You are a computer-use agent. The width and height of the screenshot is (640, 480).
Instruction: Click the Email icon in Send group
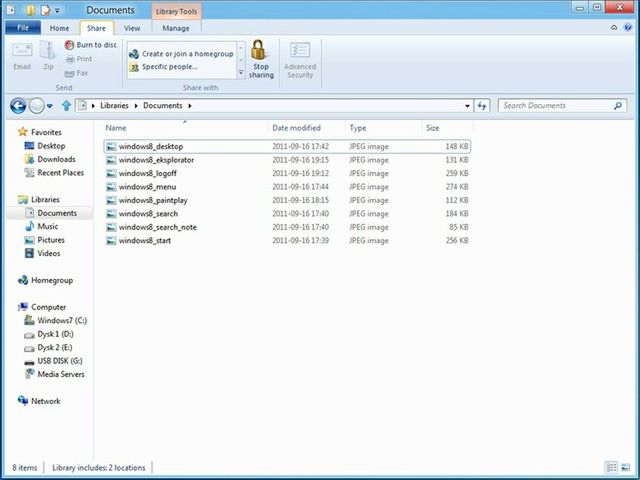[22, 50]
